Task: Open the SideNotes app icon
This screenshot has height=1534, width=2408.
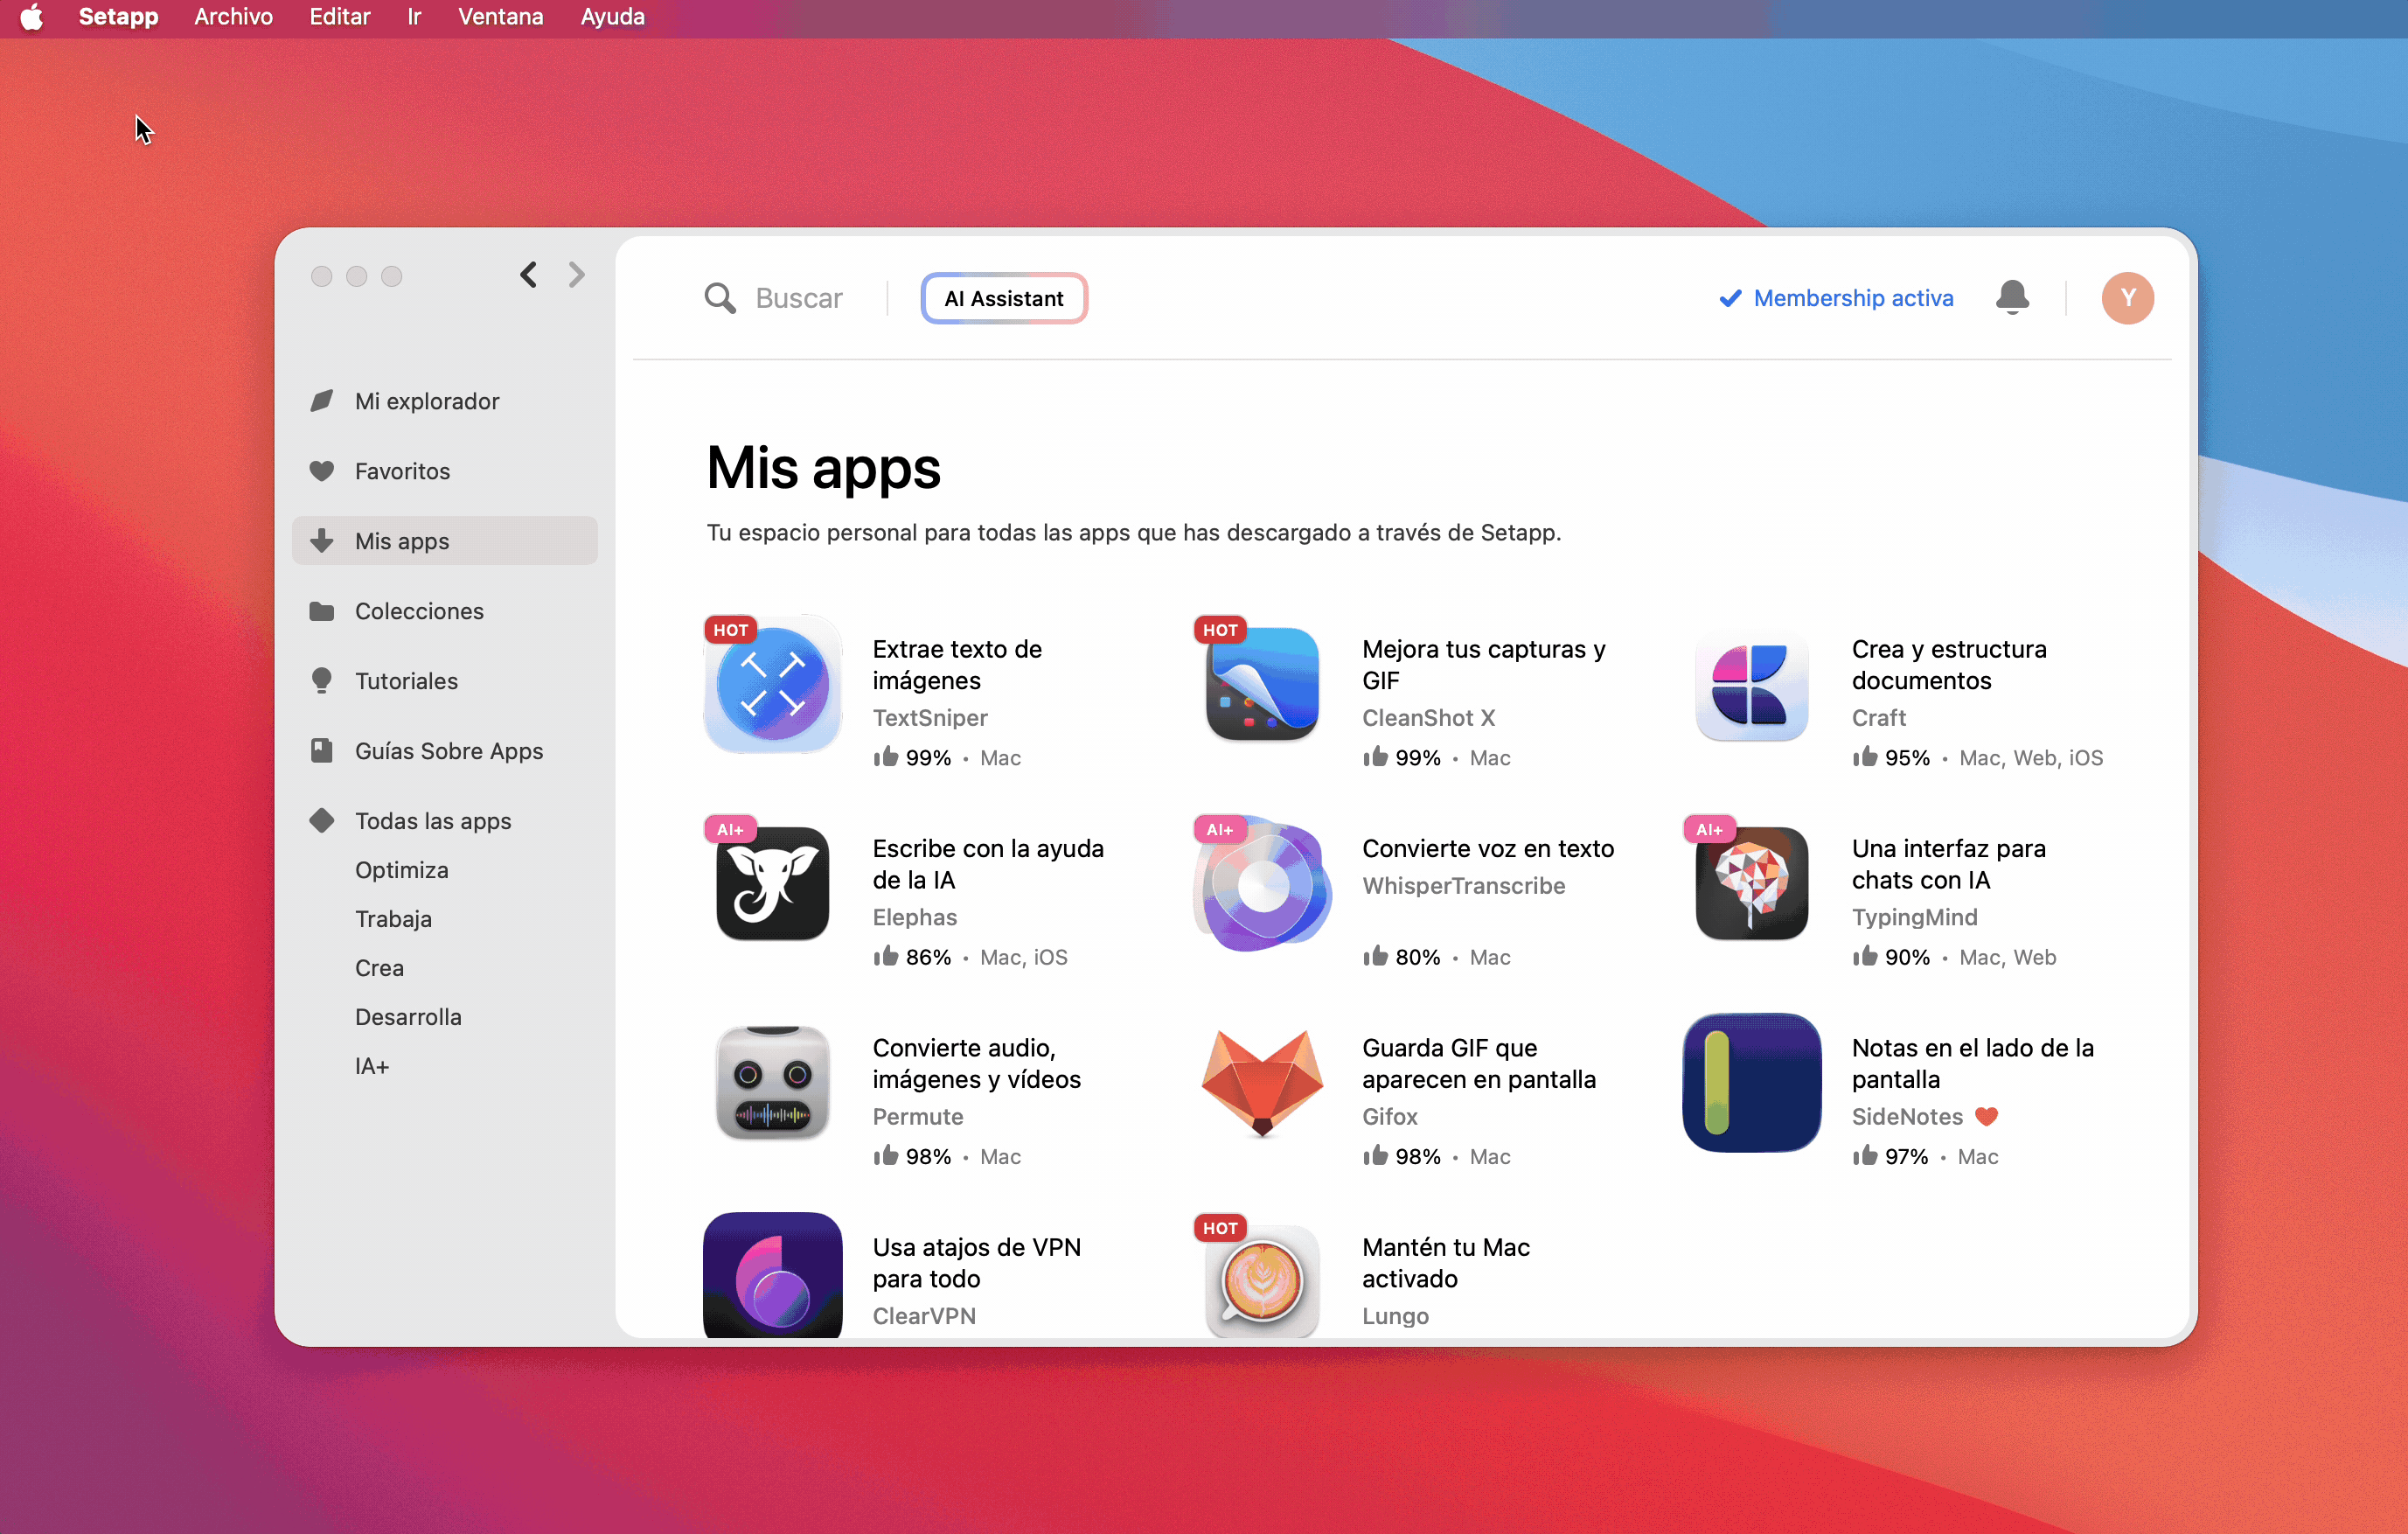Action: (x=1751, y=1083)
